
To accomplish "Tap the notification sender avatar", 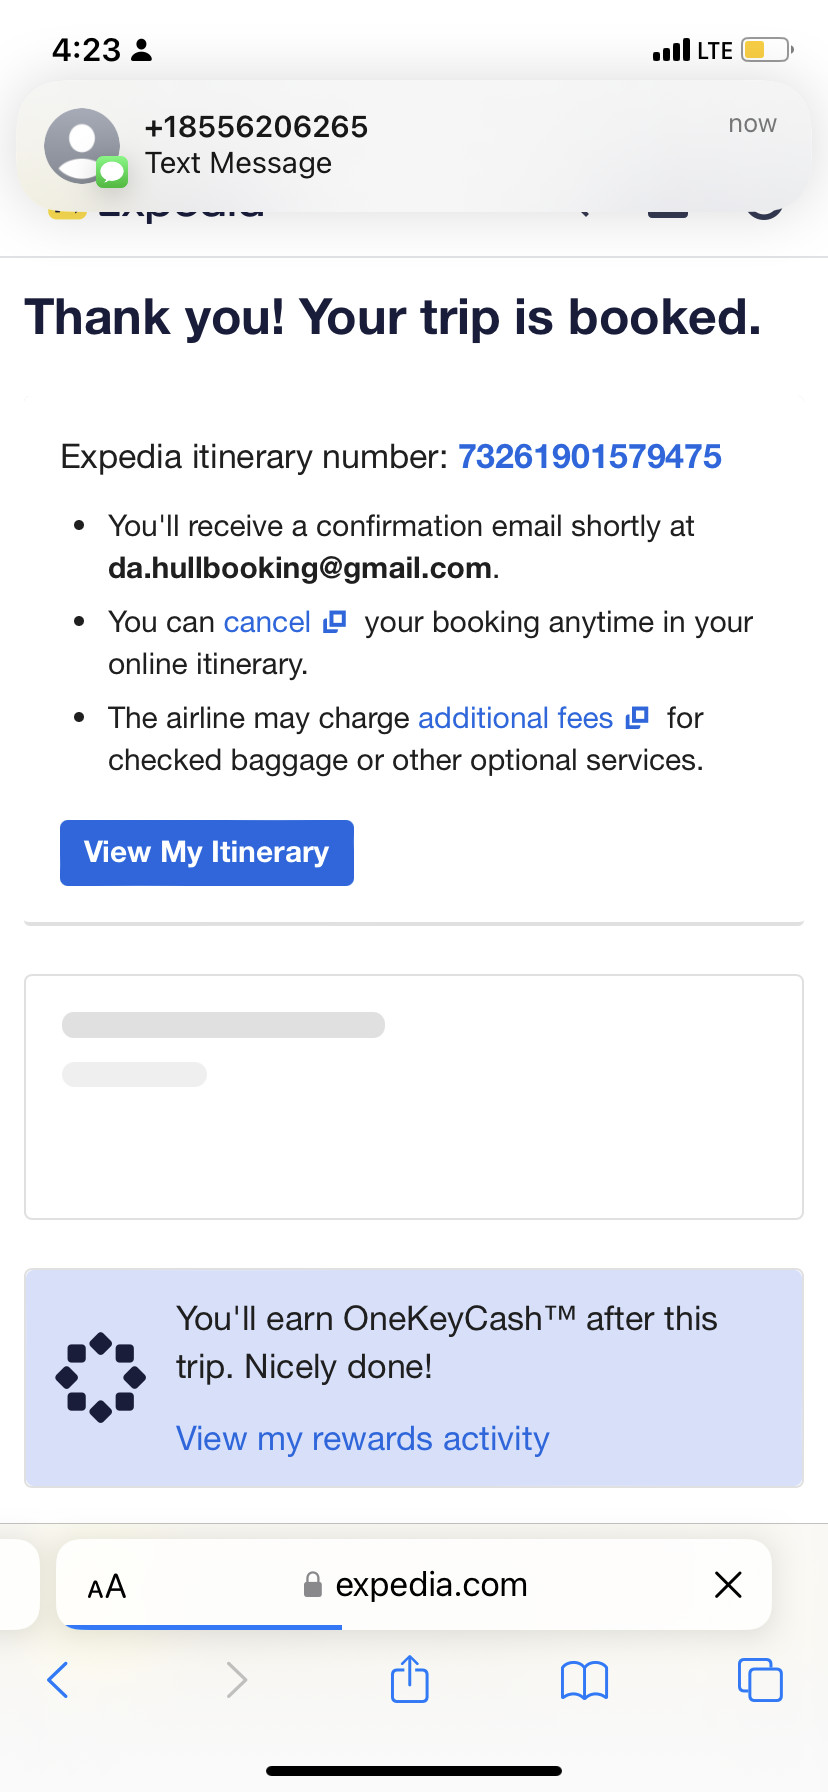I will (82, 146).
